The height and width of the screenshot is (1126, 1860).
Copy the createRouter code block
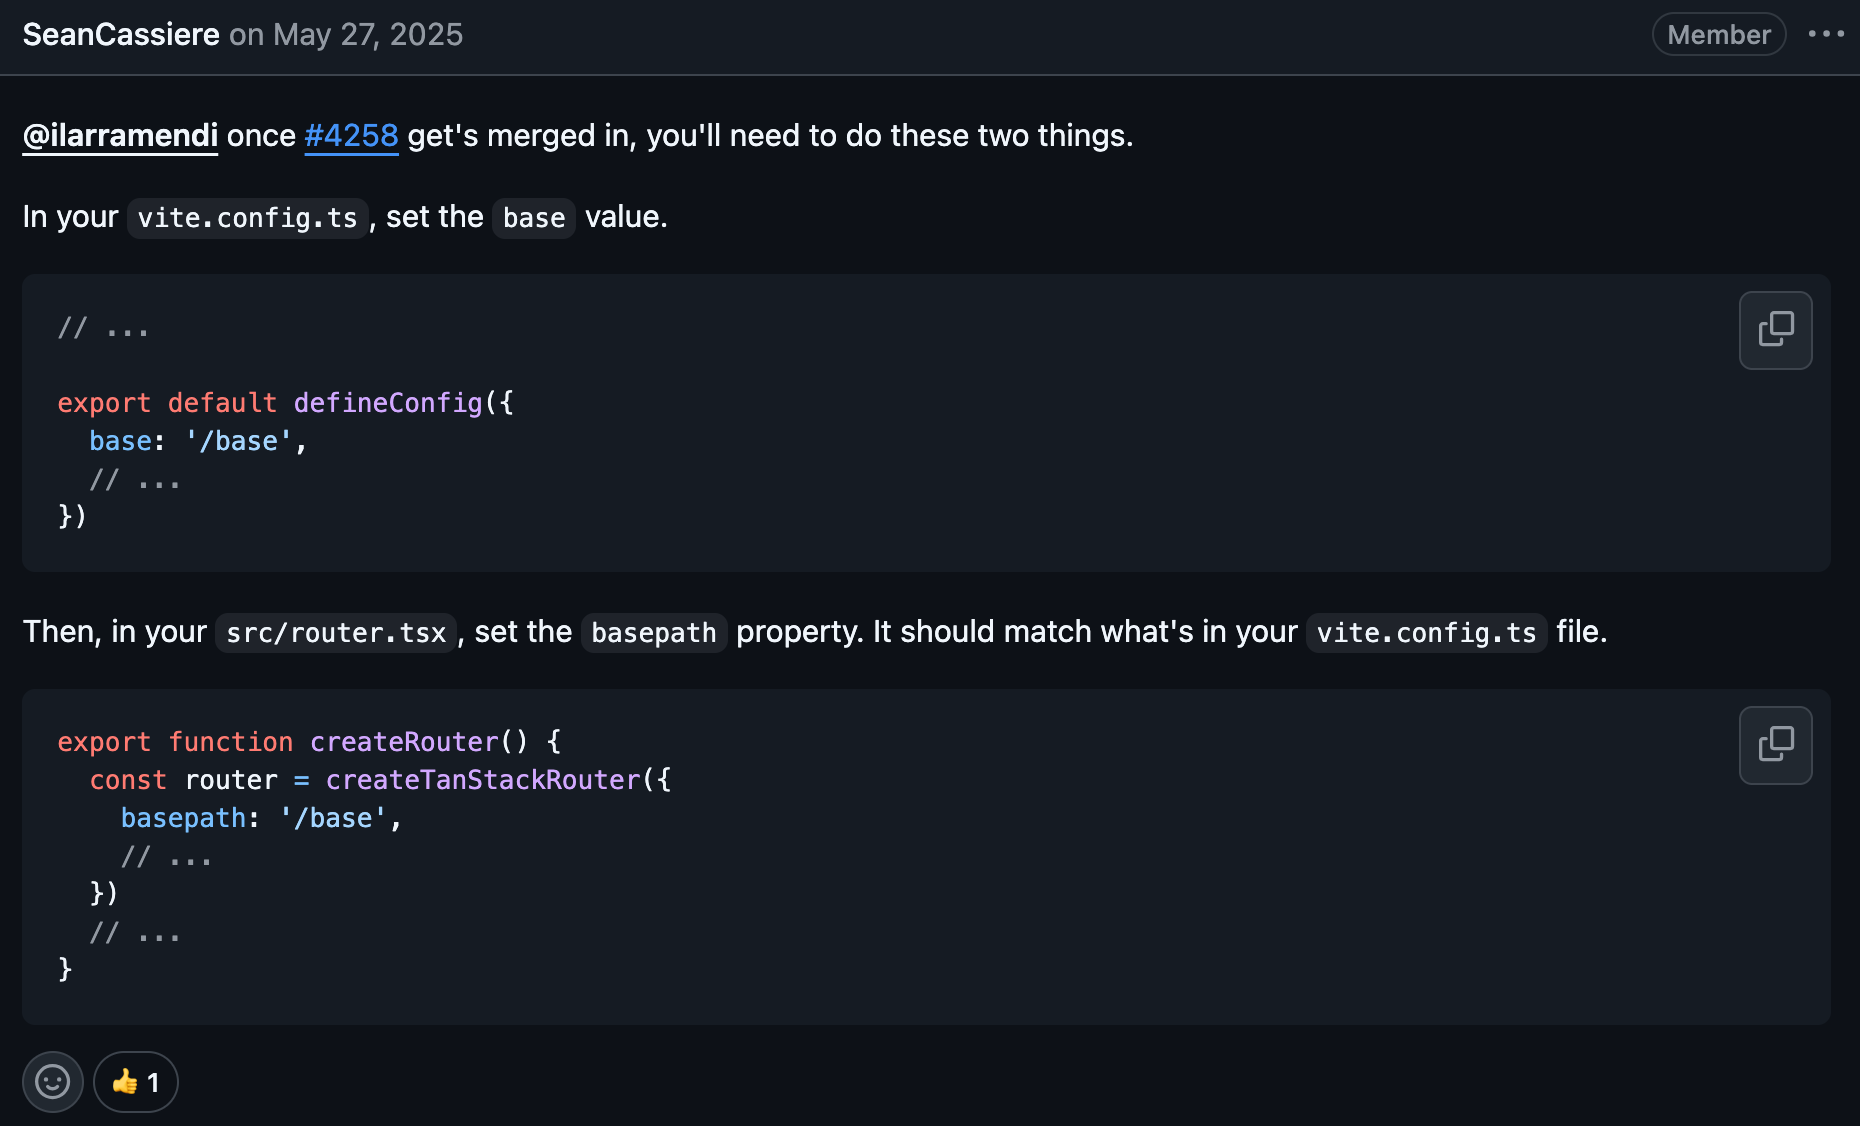click(1775, 745)
